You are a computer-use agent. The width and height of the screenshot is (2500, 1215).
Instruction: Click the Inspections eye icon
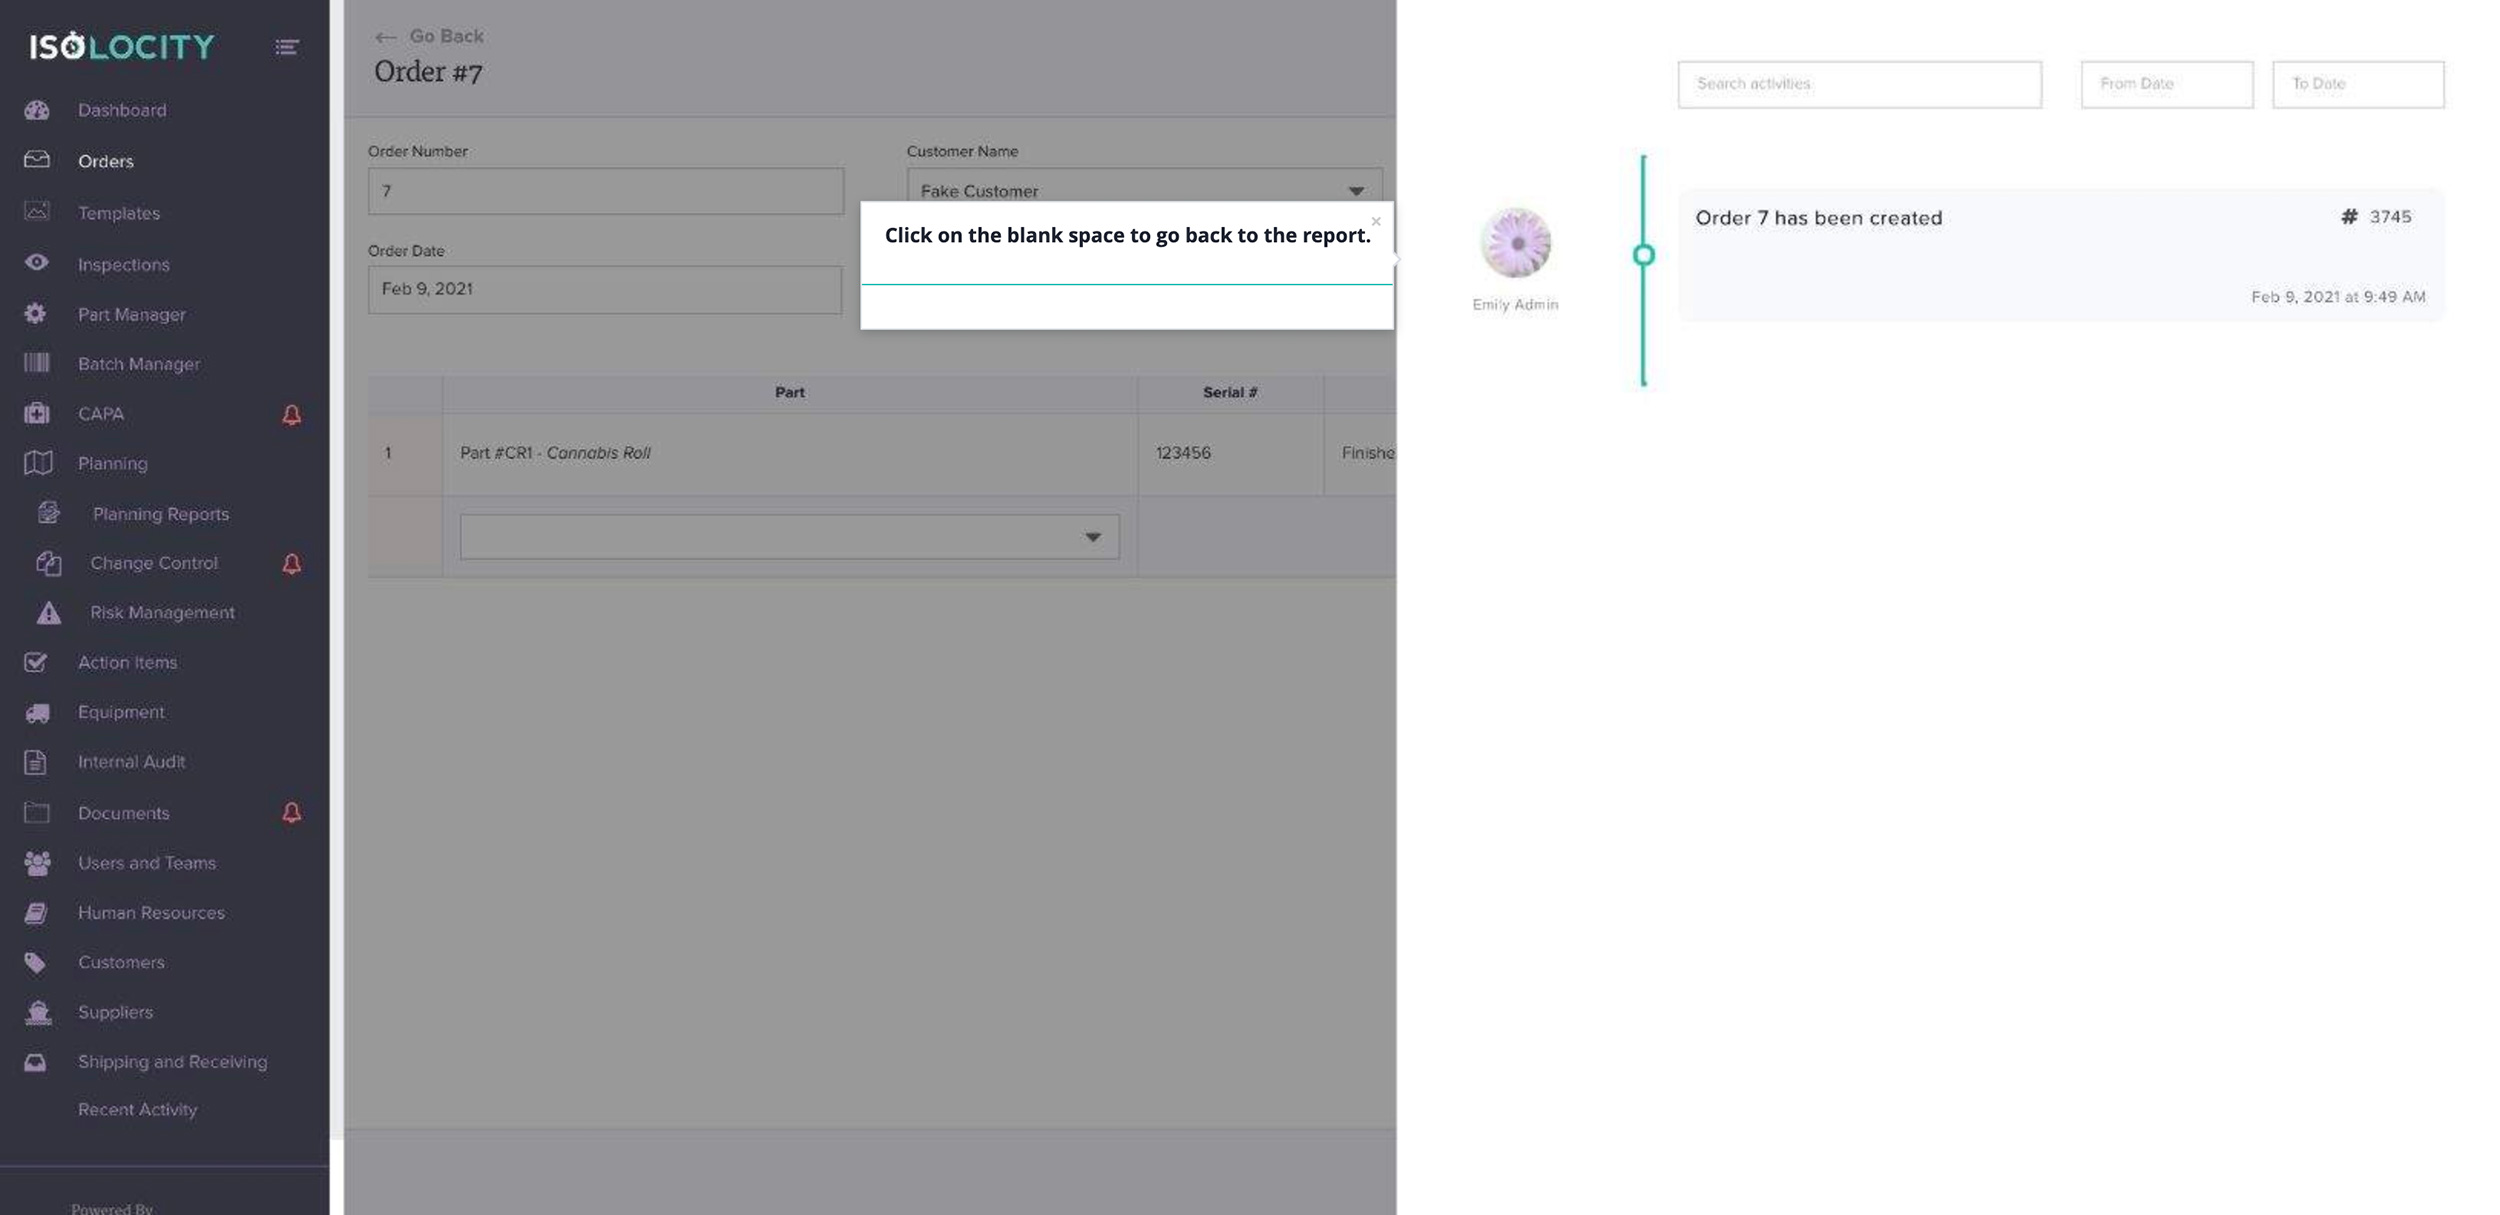coord(37,263)
